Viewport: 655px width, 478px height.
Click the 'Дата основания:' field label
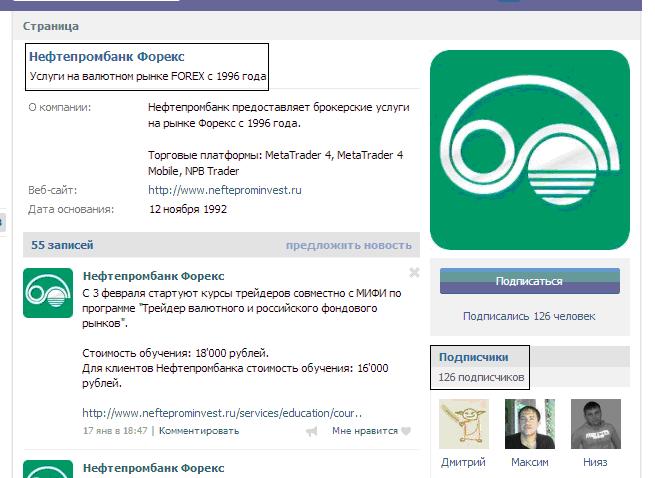(71, 209)
